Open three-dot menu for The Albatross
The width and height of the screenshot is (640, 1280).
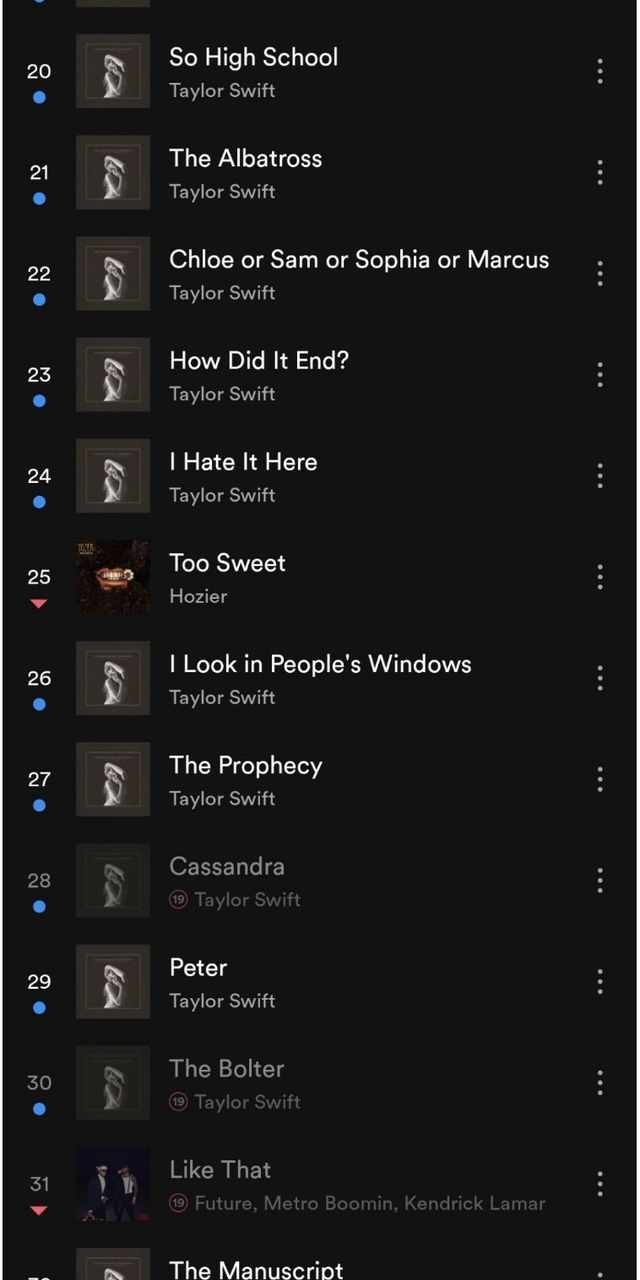[600, 172]
